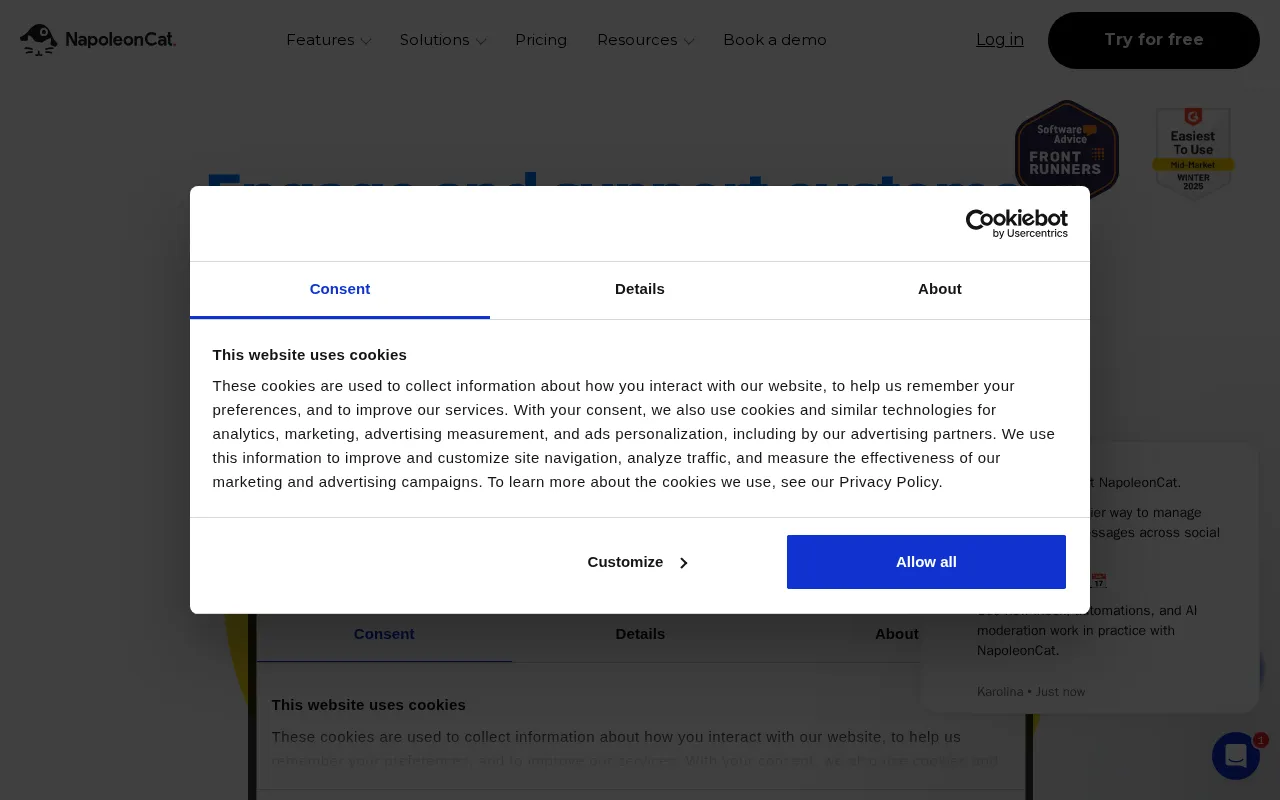This screenshot has height=800, width=1280.
Task: Open the NapoleonCat logo home link
Action: pos(98,40)
